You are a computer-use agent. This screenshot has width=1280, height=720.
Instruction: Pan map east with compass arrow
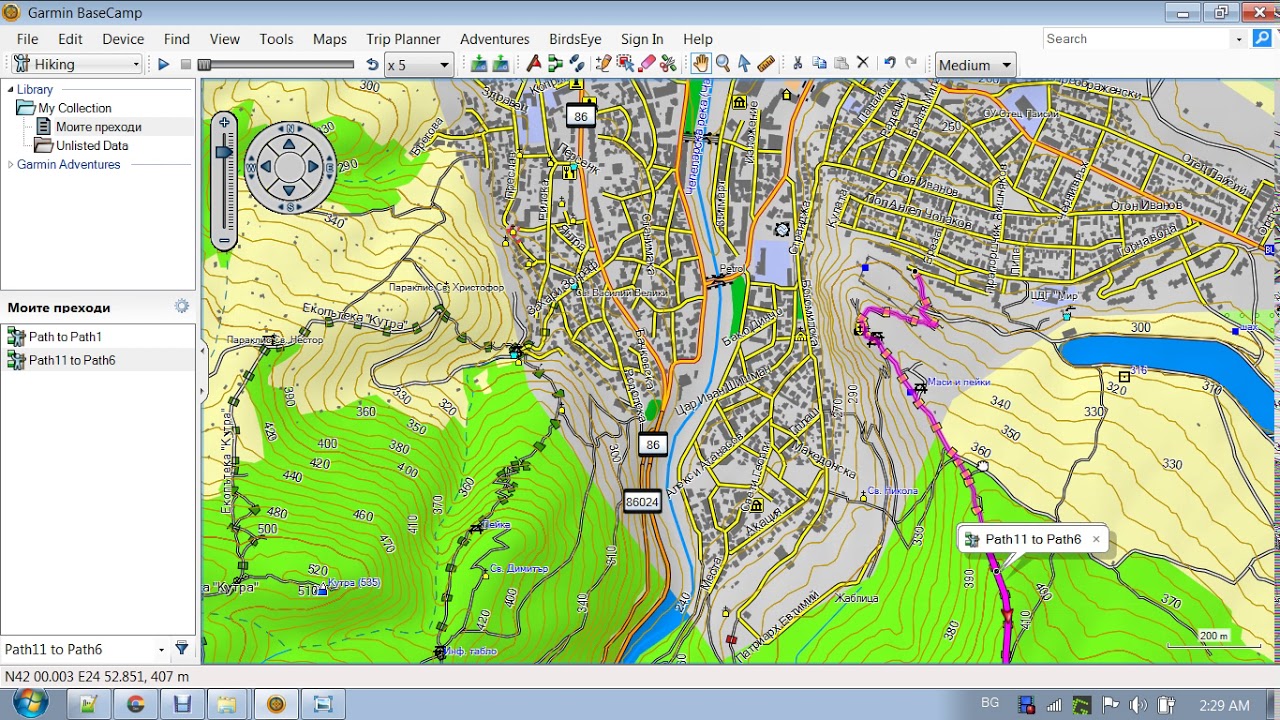click(x=314, y=167)
